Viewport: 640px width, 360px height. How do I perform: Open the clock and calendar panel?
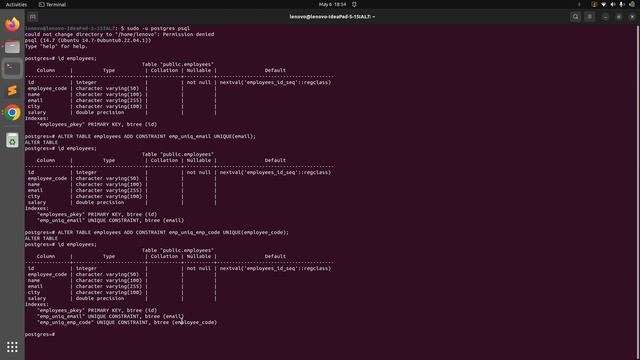[332, 4]
